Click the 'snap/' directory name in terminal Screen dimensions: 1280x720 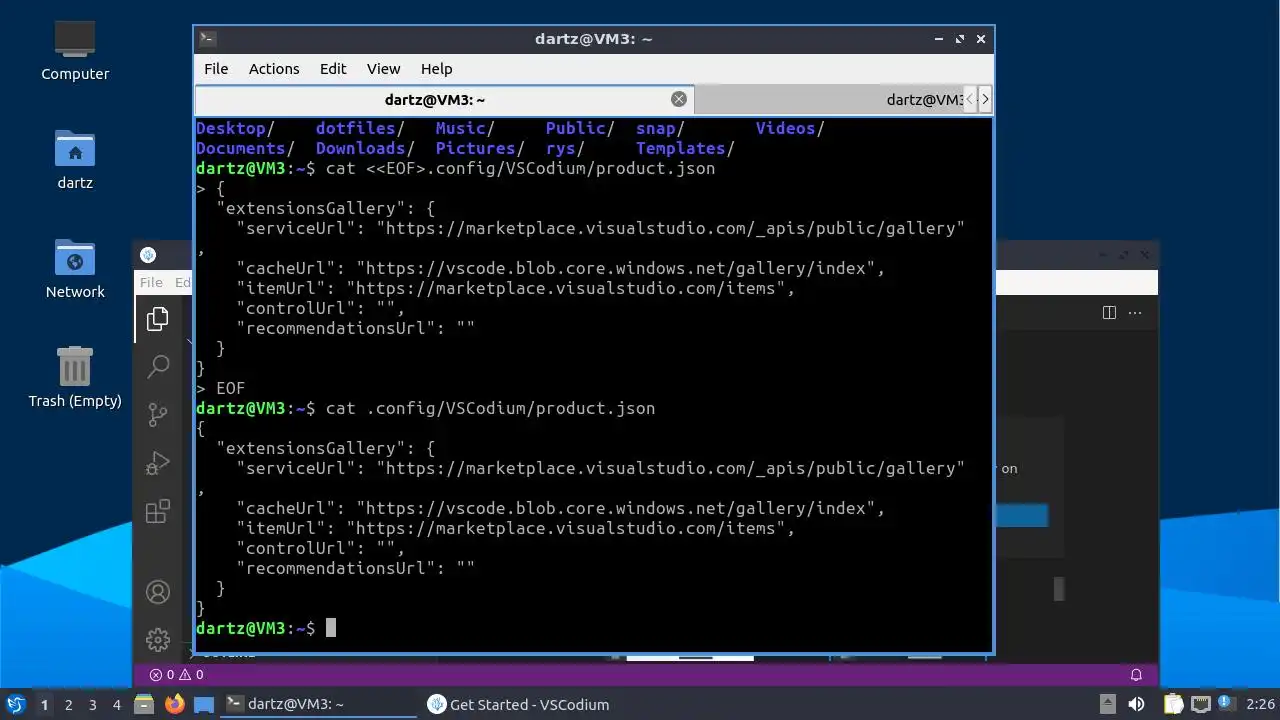[x=660, y=128]
